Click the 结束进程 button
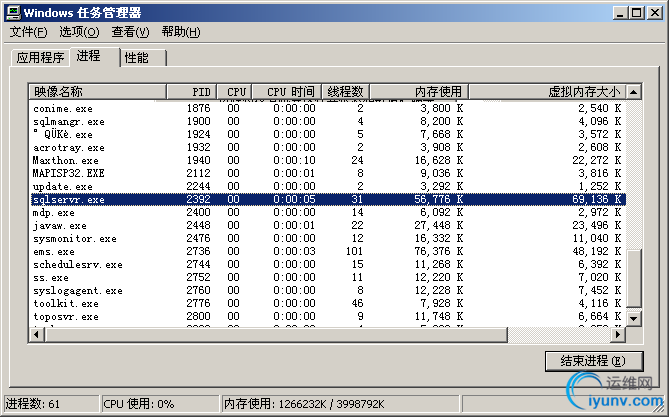This screenshot has width=669, height=417. 593,361
